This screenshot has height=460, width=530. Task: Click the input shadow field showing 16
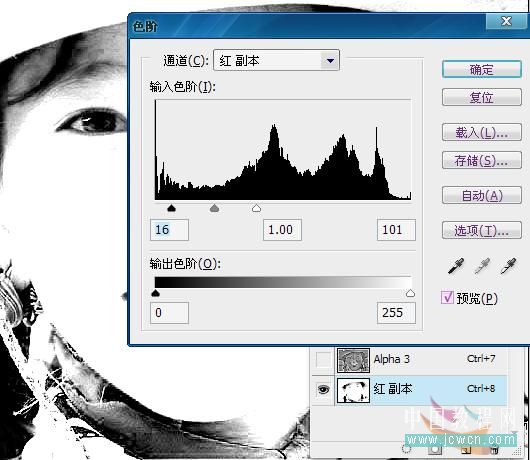pos(169,230)
